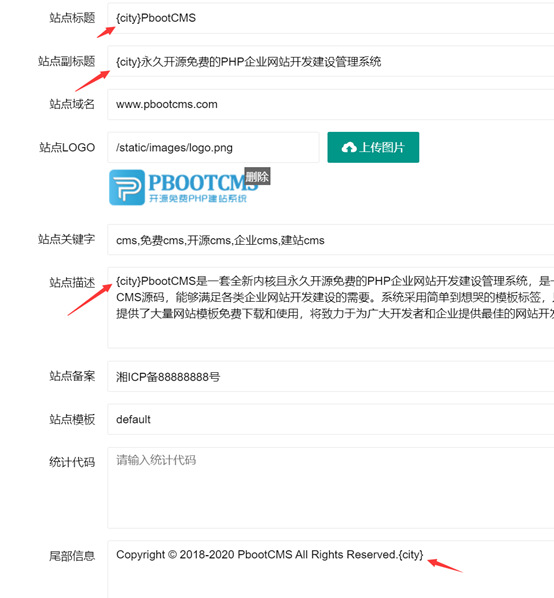Click the 站点模板 field showing default
Image resolution: width=554 pixels, height=598 pixels.
pos(331,419)
